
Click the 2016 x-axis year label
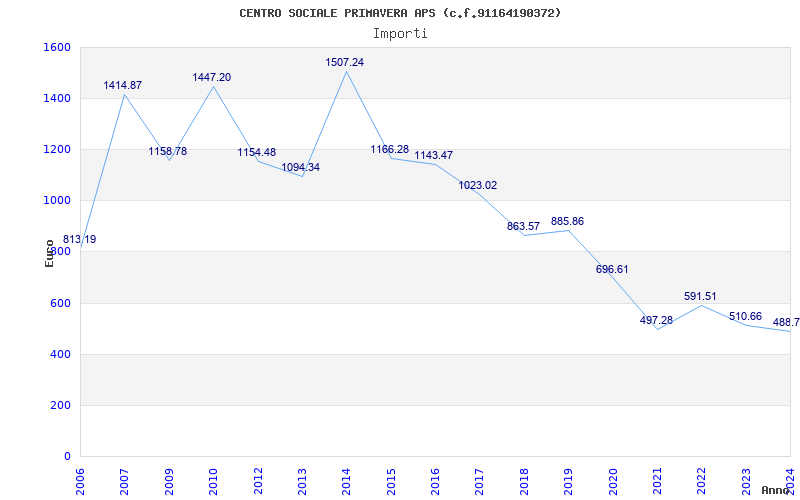[x=435, y=481]
